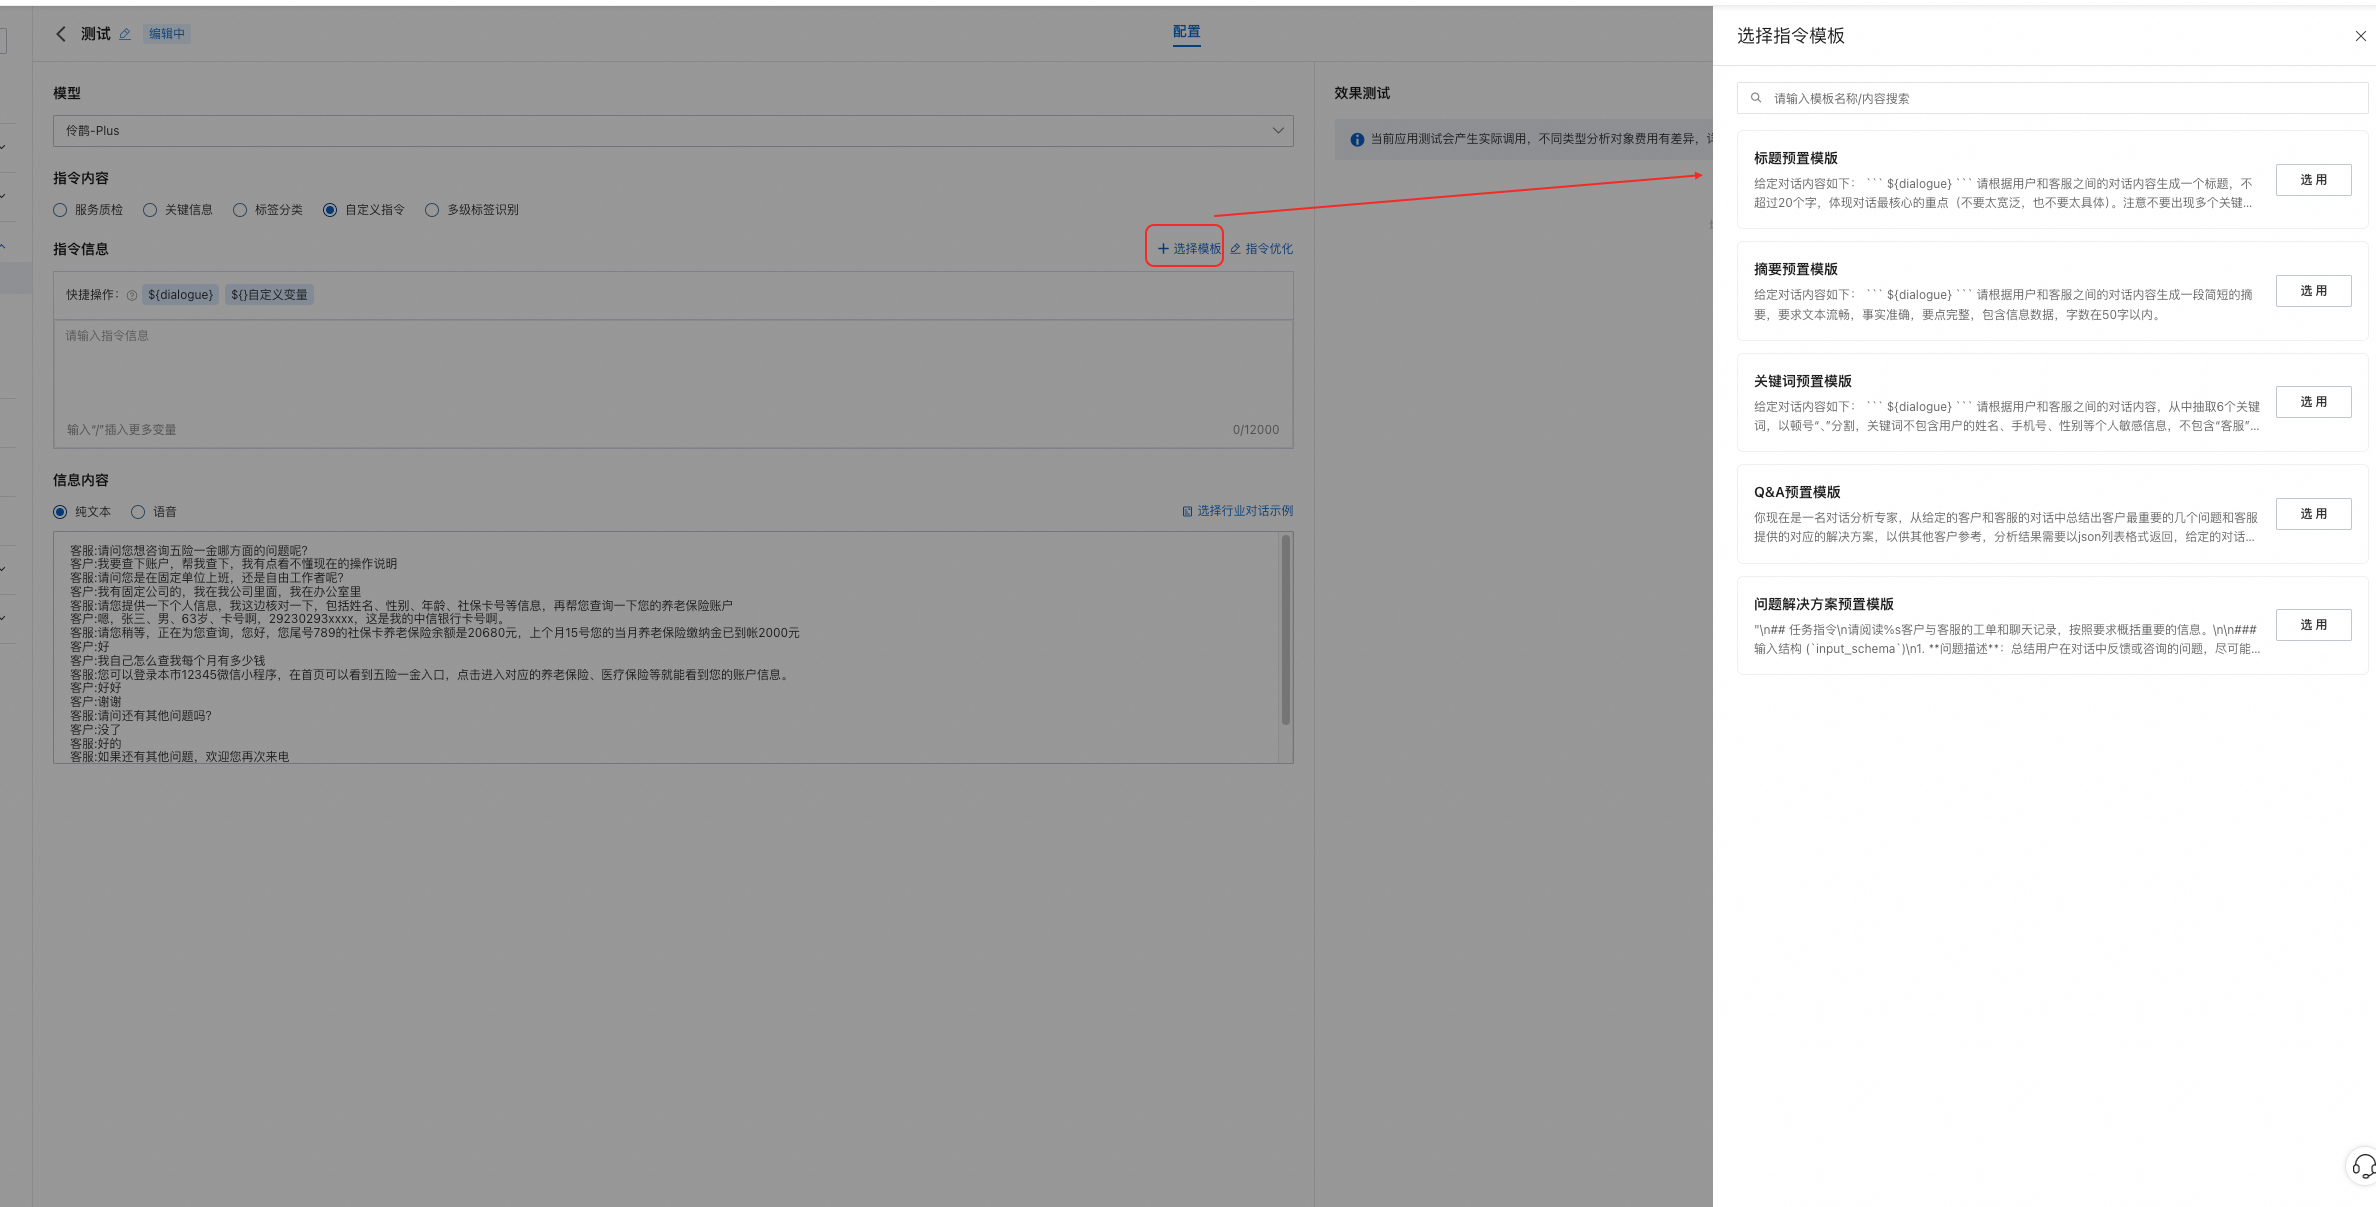The height and width of the screenshot is (1207, 2376).
Task: Click the Q&A预置模版 template title
Action: [x=1797, y=492]
